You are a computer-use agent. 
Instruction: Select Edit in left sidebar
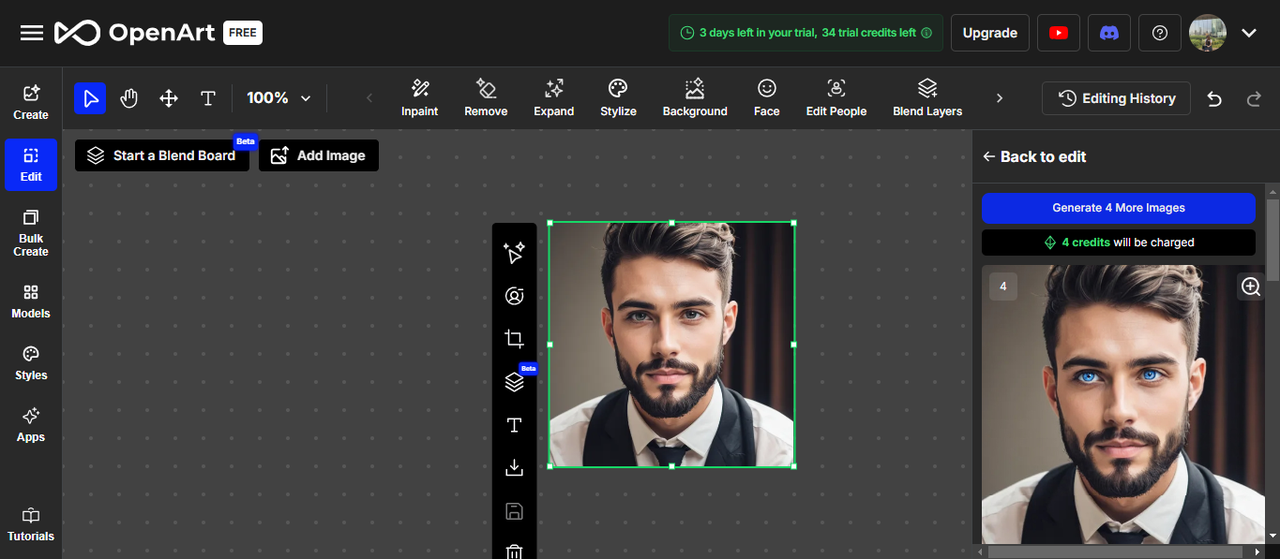[x=31, y=165]
